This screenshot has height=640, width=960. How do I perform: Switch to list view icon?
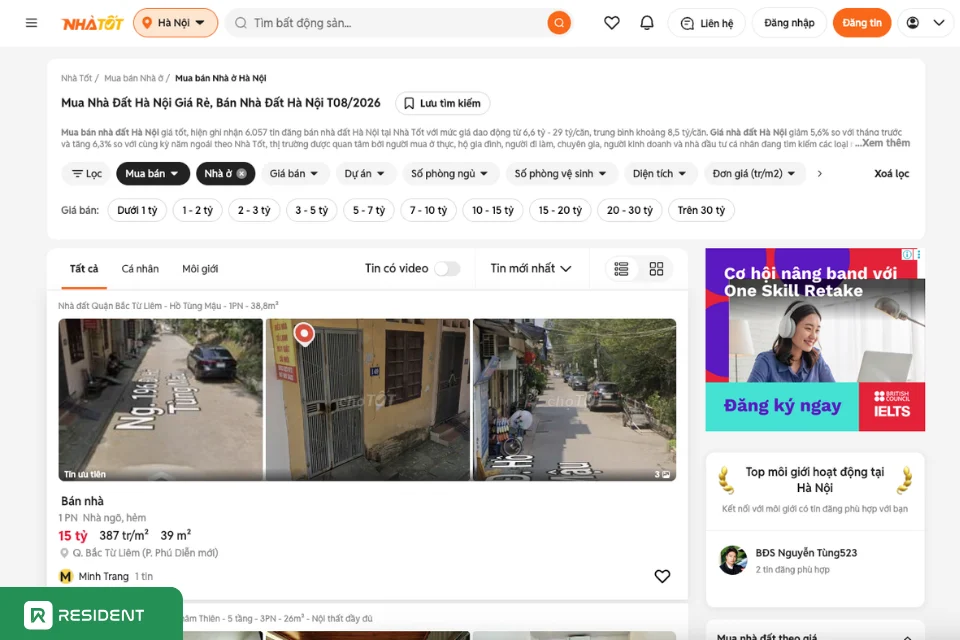click(621, 269)
